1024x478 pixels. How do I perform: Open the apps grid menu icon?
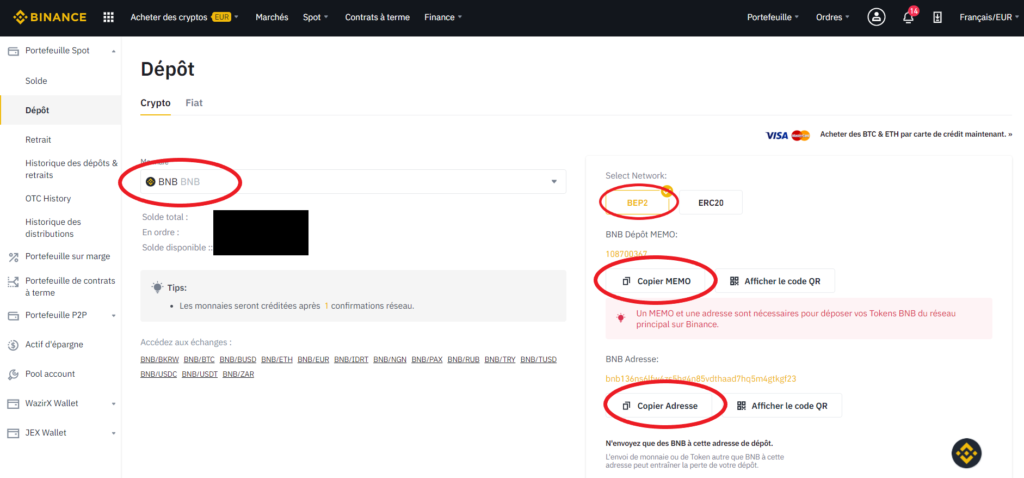[x=108, y=17]
